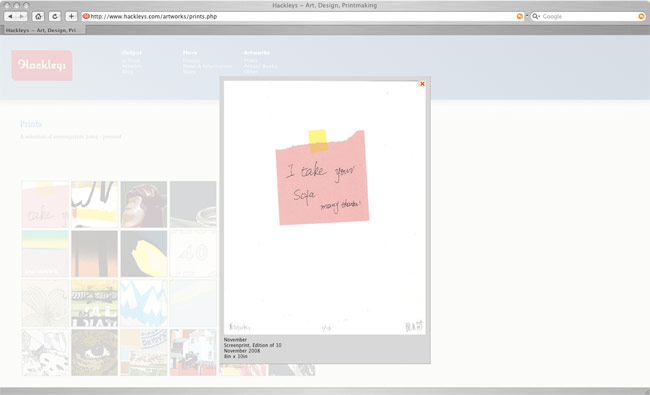Click the pink Hackleys logo
Screen dimensions: 650x395
pos(42,65)
